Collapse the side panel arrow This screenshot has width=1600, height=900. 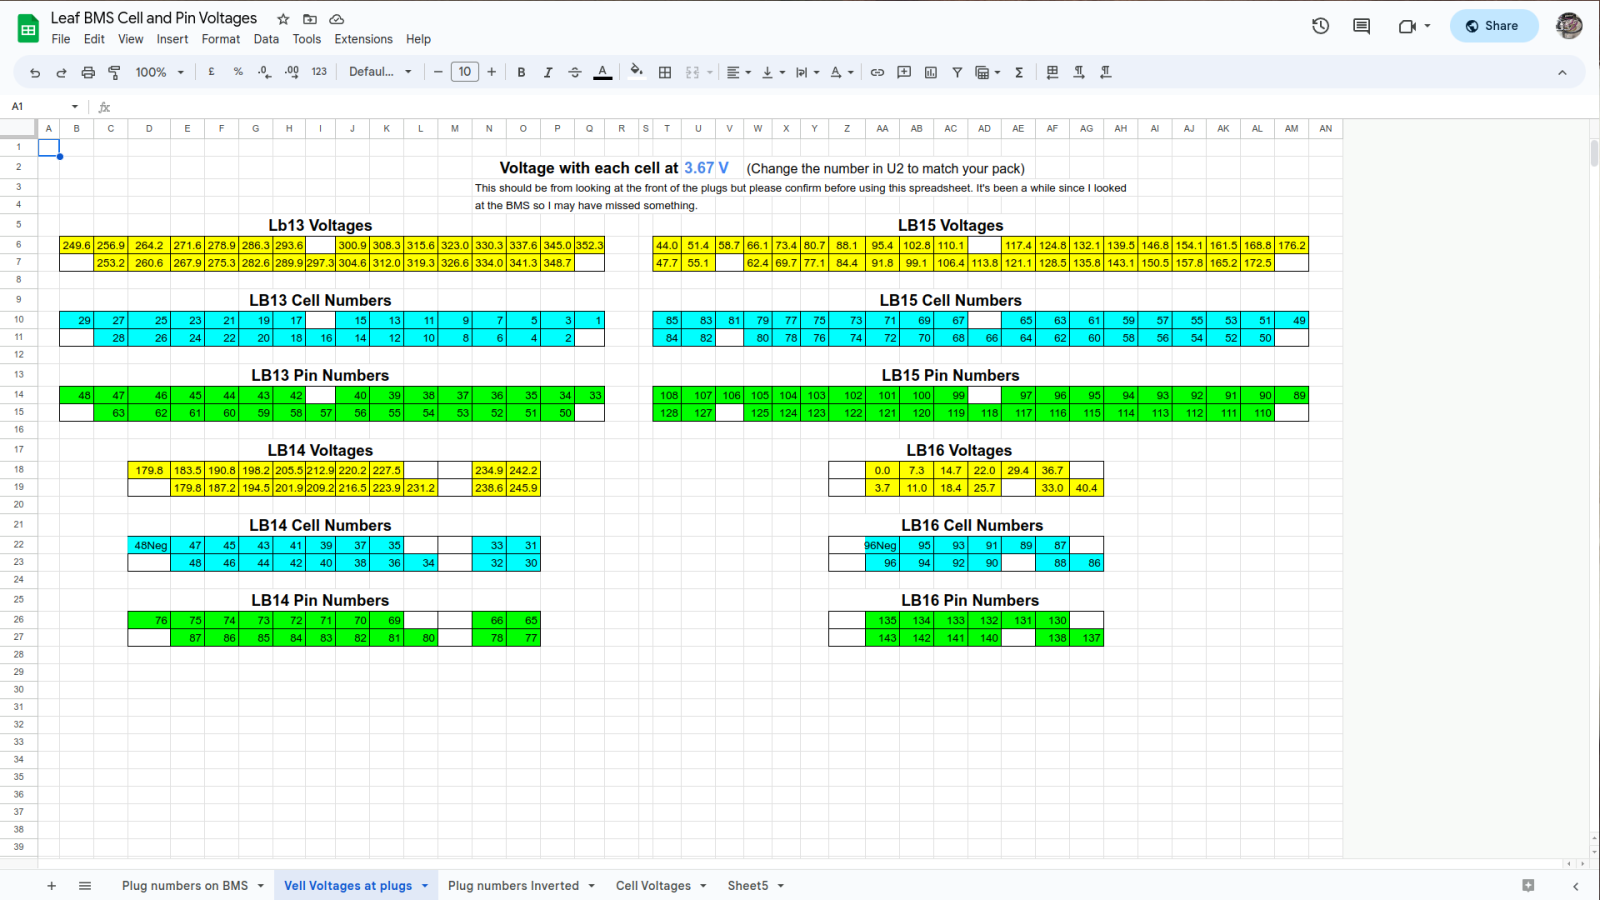point(1575,886)
